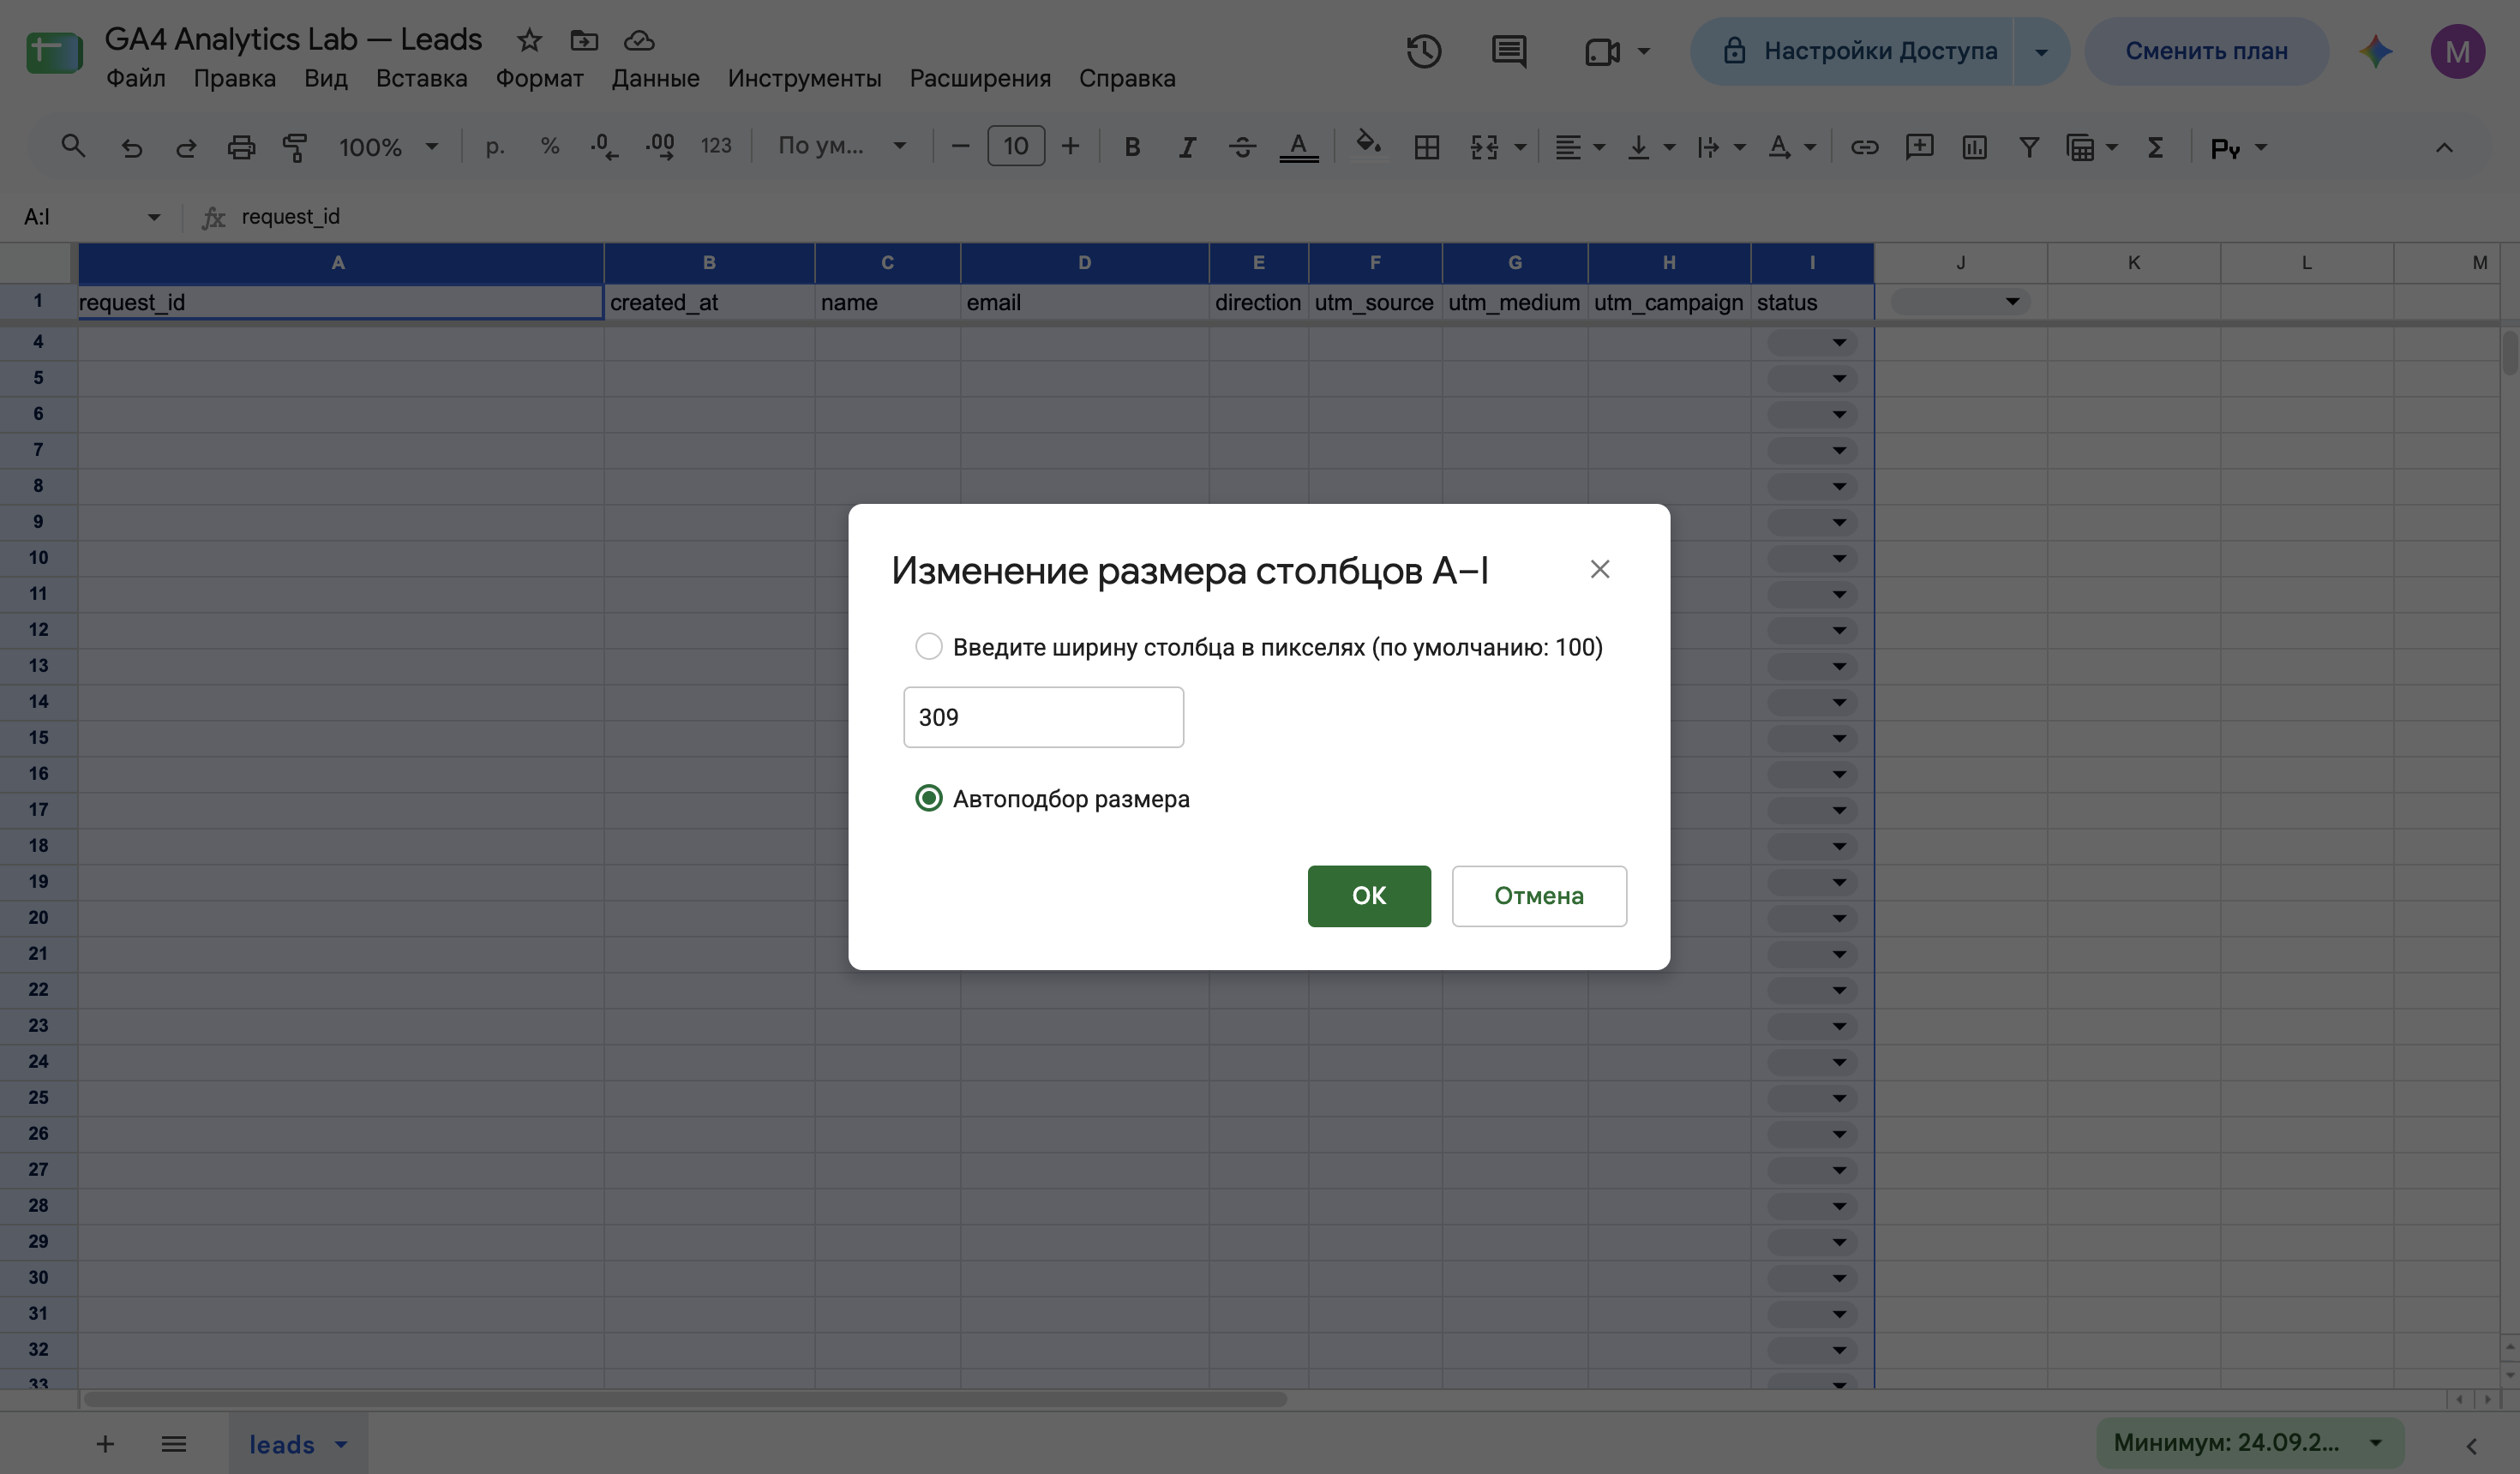Open the Расширения menu

tap(980, 78)
